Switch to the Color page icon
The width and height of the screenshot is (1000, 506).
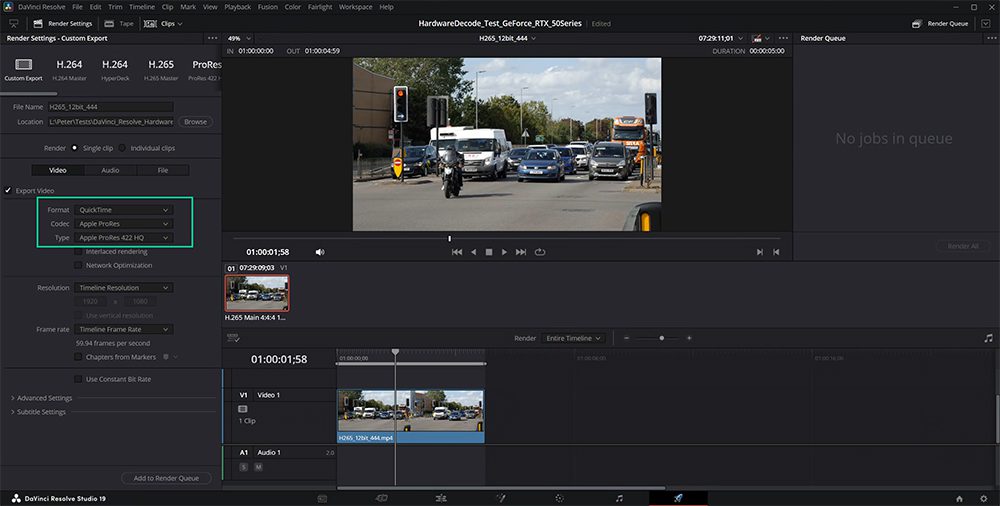tap(559, 498)
